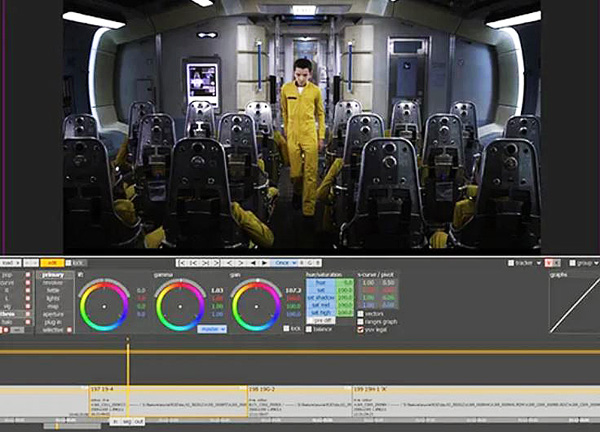This screenshot has width=600, height=432.
Task: Click the sat shadow label button
Action: coord(321,298)
